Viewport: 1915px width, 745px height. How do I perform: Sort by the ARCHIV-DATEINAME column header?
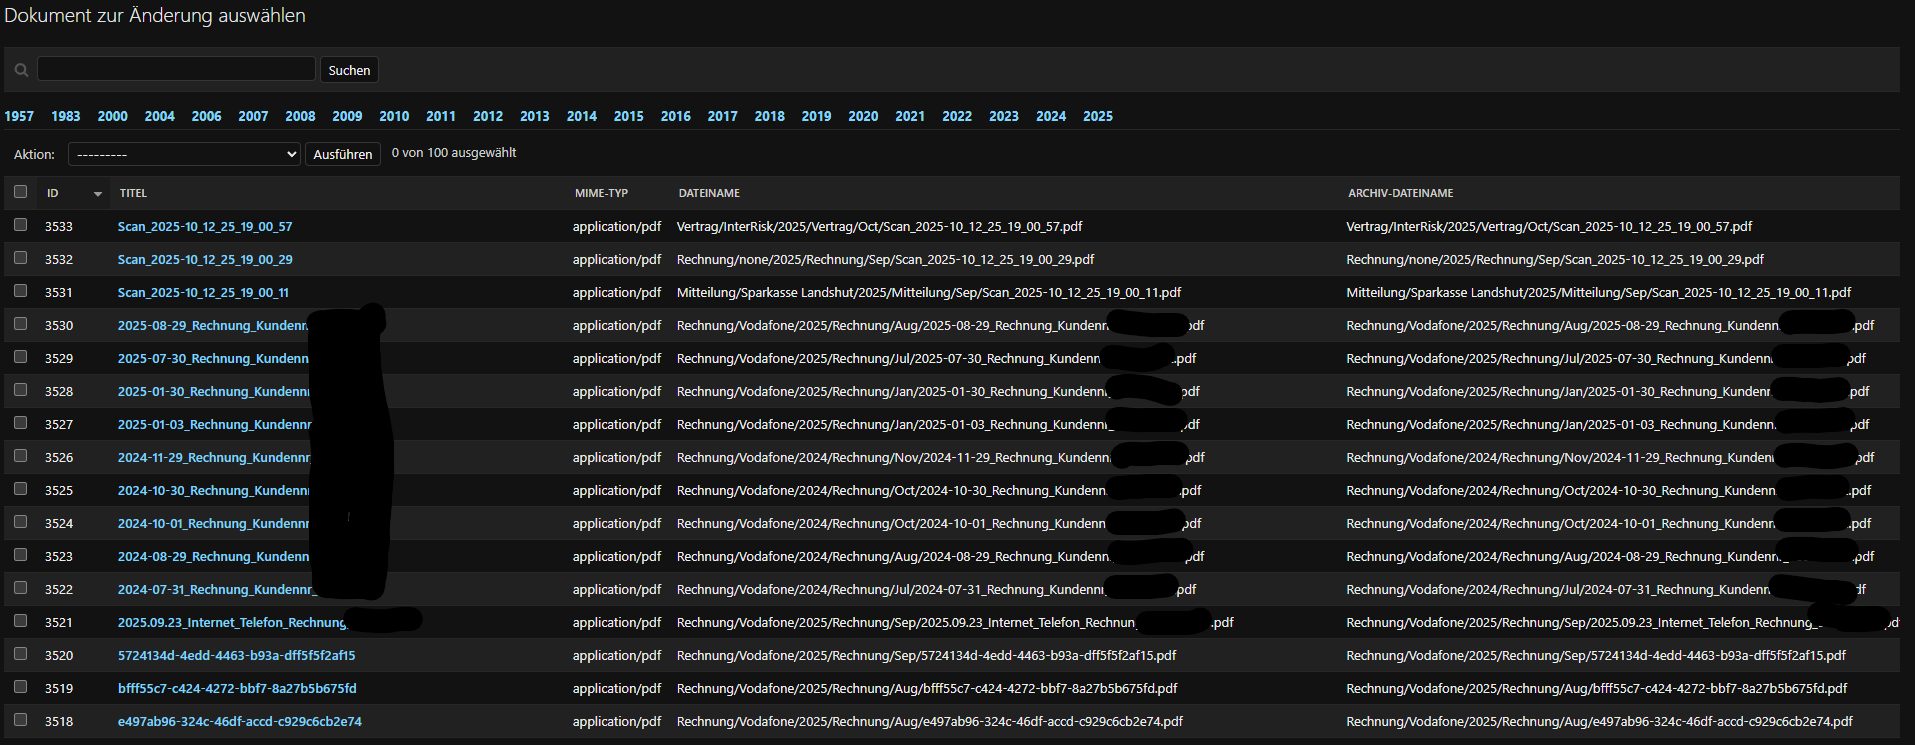[x=1400, y=193]
